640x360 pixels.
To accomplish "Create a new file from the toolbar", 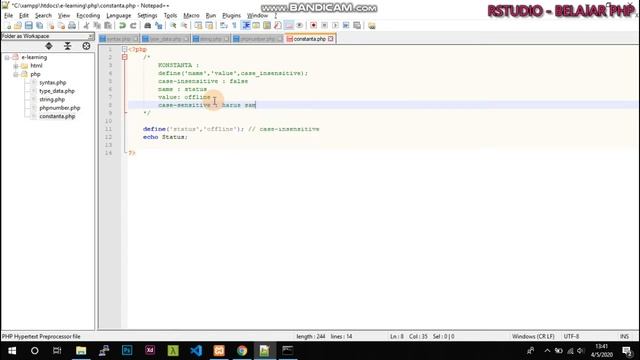I will 8,26.
